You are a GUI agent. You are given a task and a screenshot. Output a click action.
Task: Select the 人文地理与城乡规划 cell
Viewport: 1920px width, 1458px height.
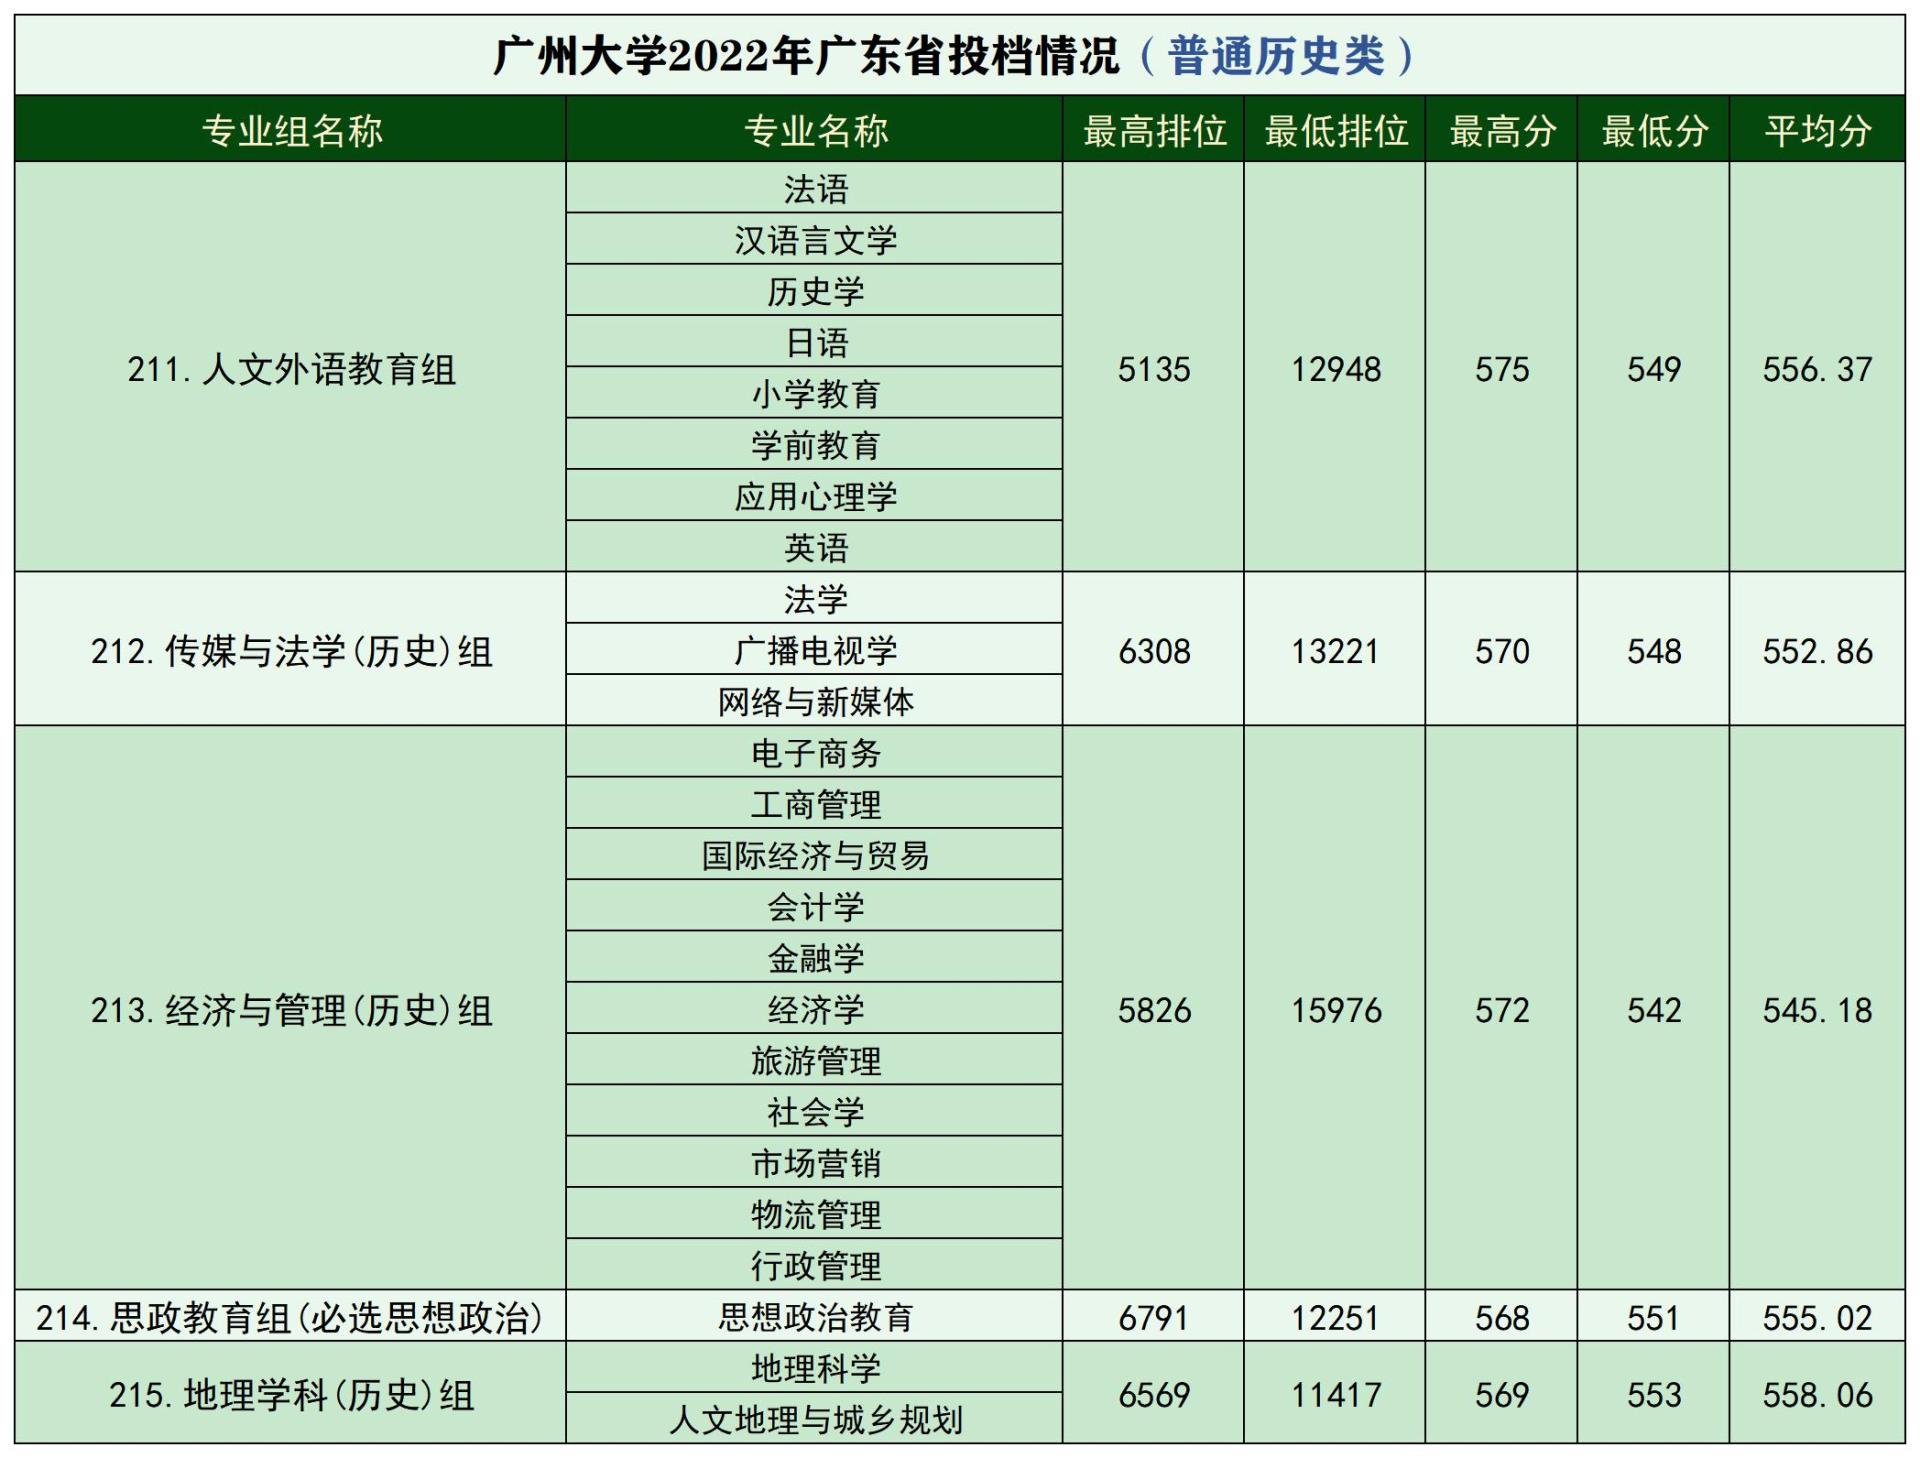[x=814, y=1420]
